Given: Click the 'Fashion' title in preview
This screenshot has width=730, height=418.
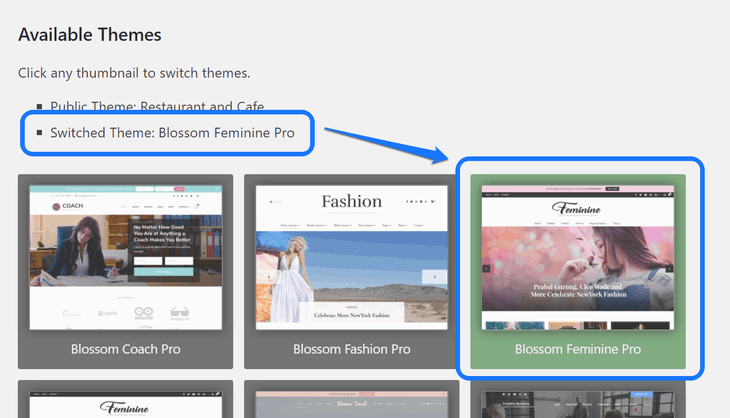Looking at the screenshot, I should pyautogui.click(x=351, y=201).
